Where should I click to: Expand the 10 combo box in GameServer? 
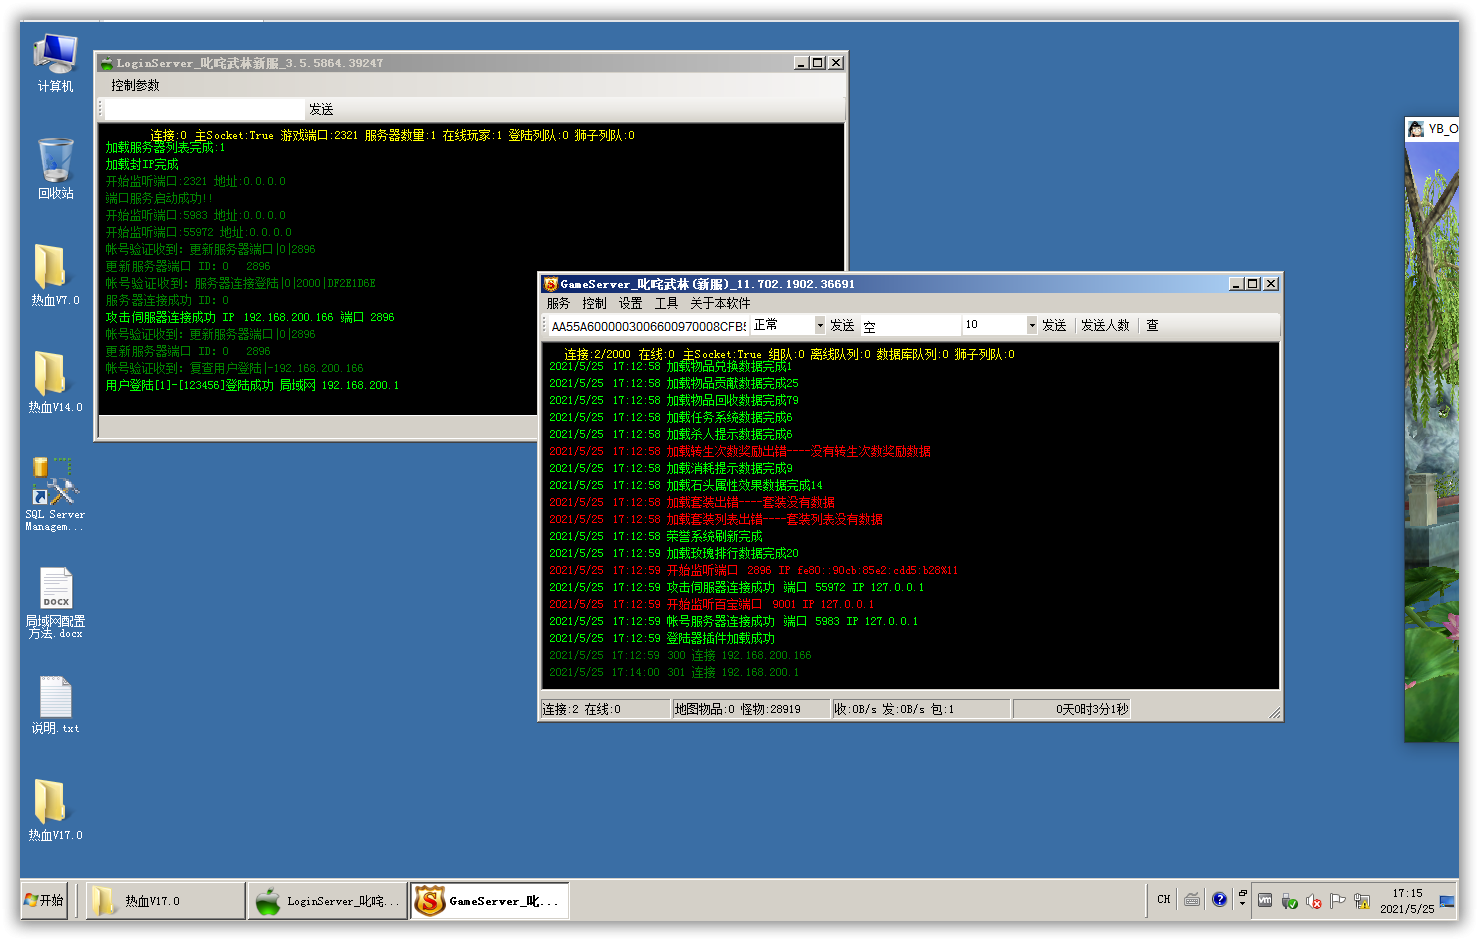(1032, 325)
